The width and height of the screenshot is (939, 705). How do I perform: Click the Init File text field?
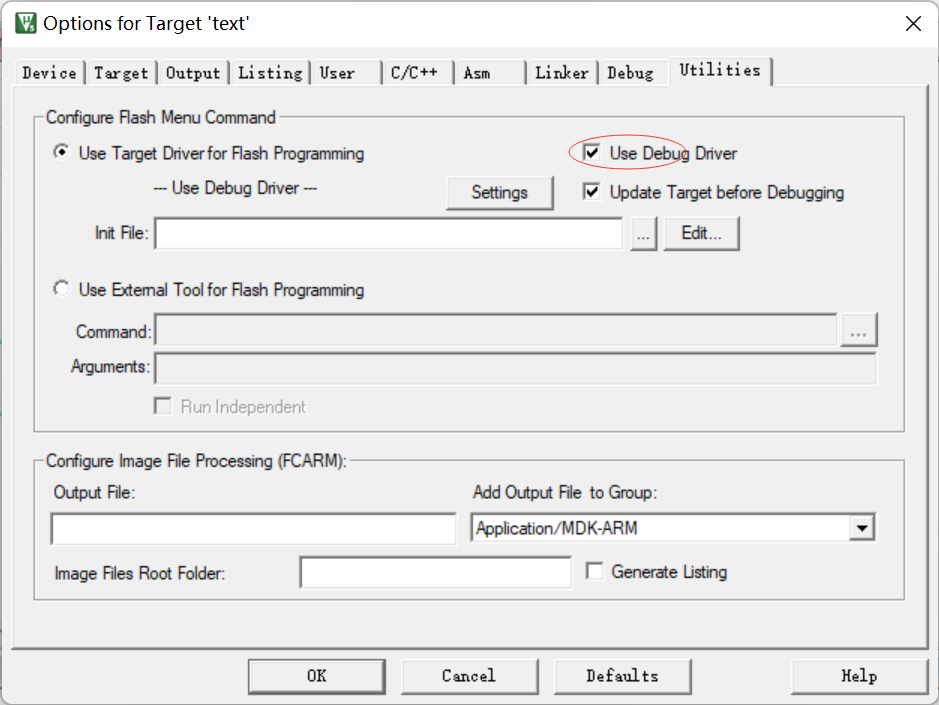point(388,232)
